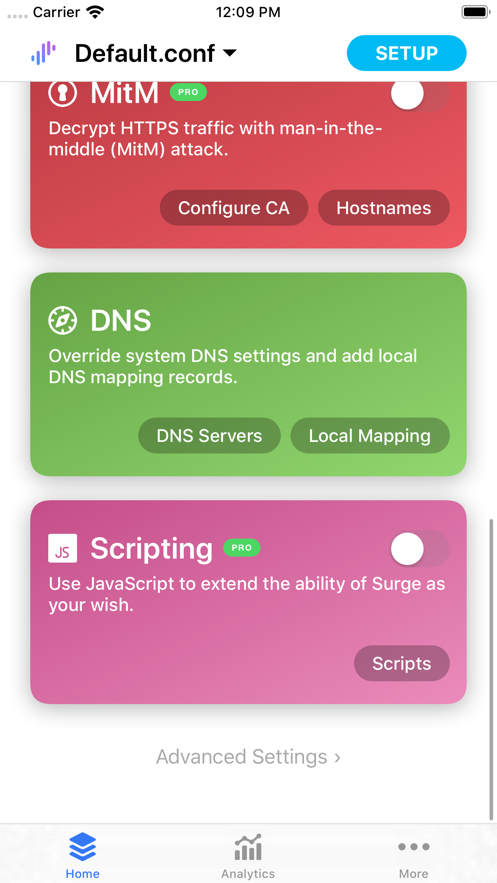Tap the PRO badge beside Scripting
497x883 pixels.
242,548
